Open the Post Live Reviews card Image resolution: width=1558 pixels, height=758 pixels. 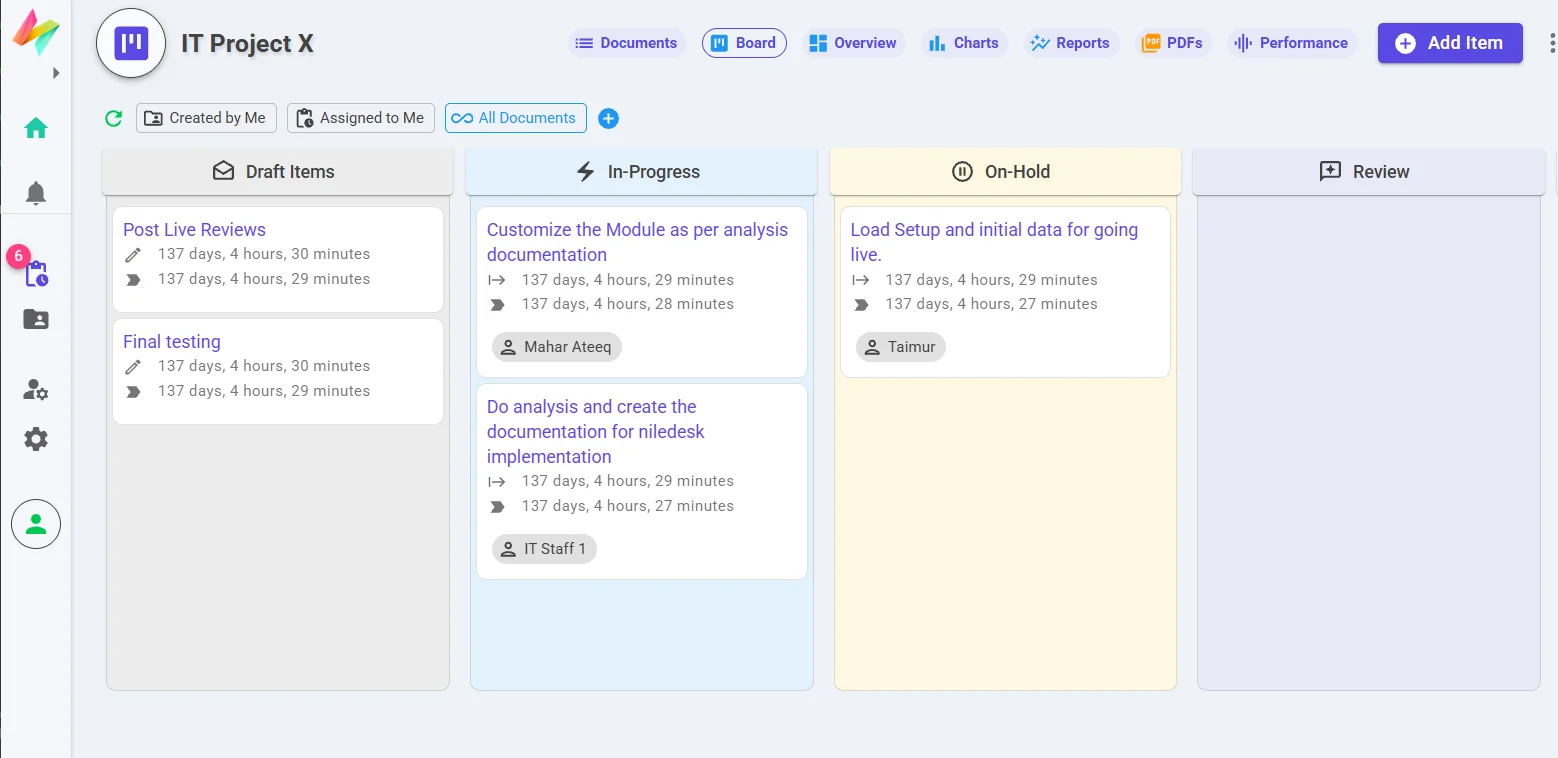278,259
